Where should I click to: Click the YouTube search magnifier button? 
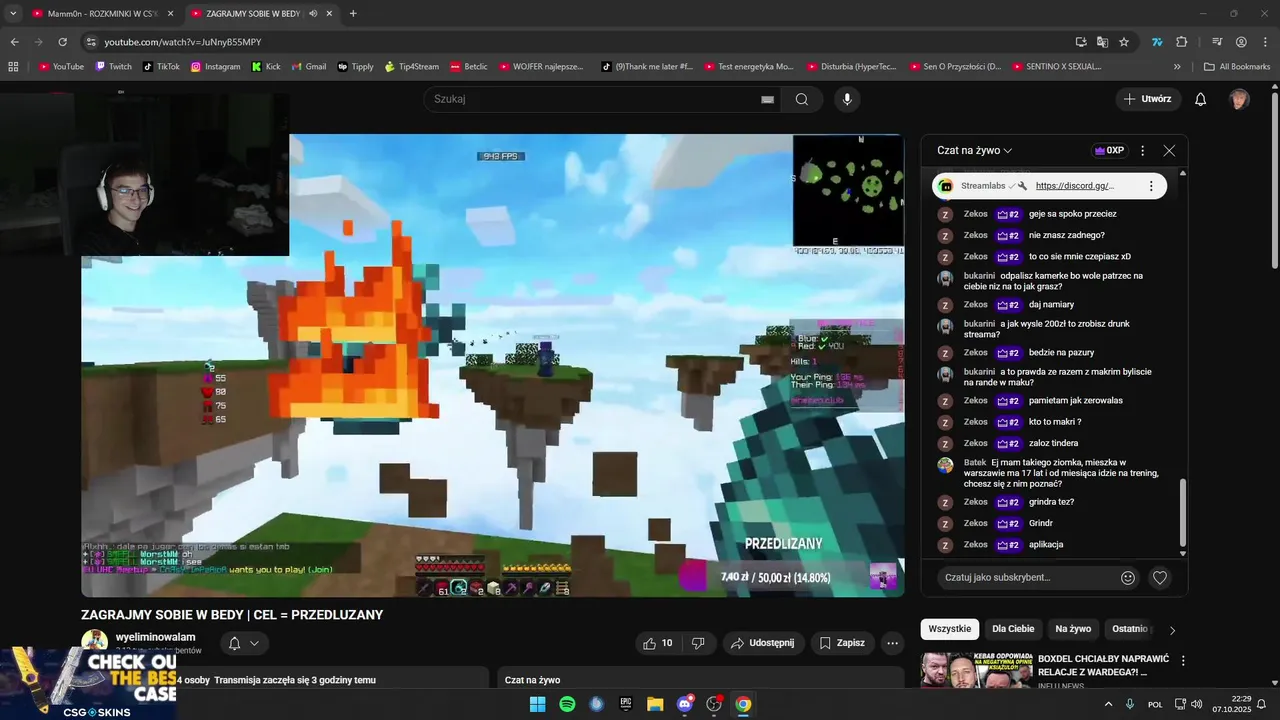802,99
